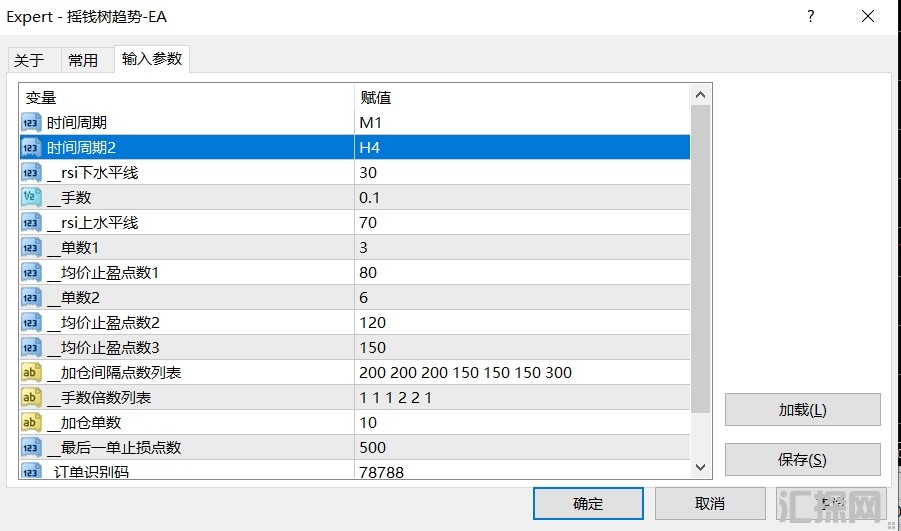Click the icon beside __rsi上水平线

pyautogui.click(x=31, y=223)
